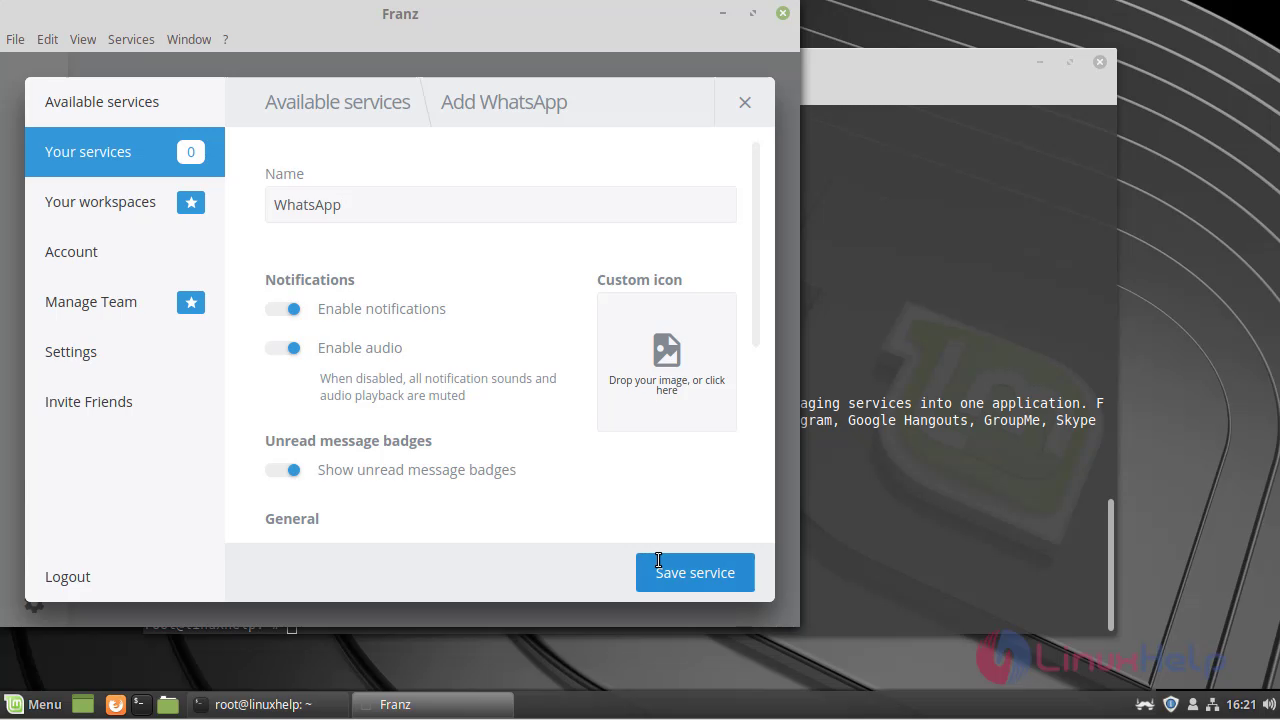
Task: Open the network connections tray icon
Action: pyautogui.click(x=1212, y=704)
